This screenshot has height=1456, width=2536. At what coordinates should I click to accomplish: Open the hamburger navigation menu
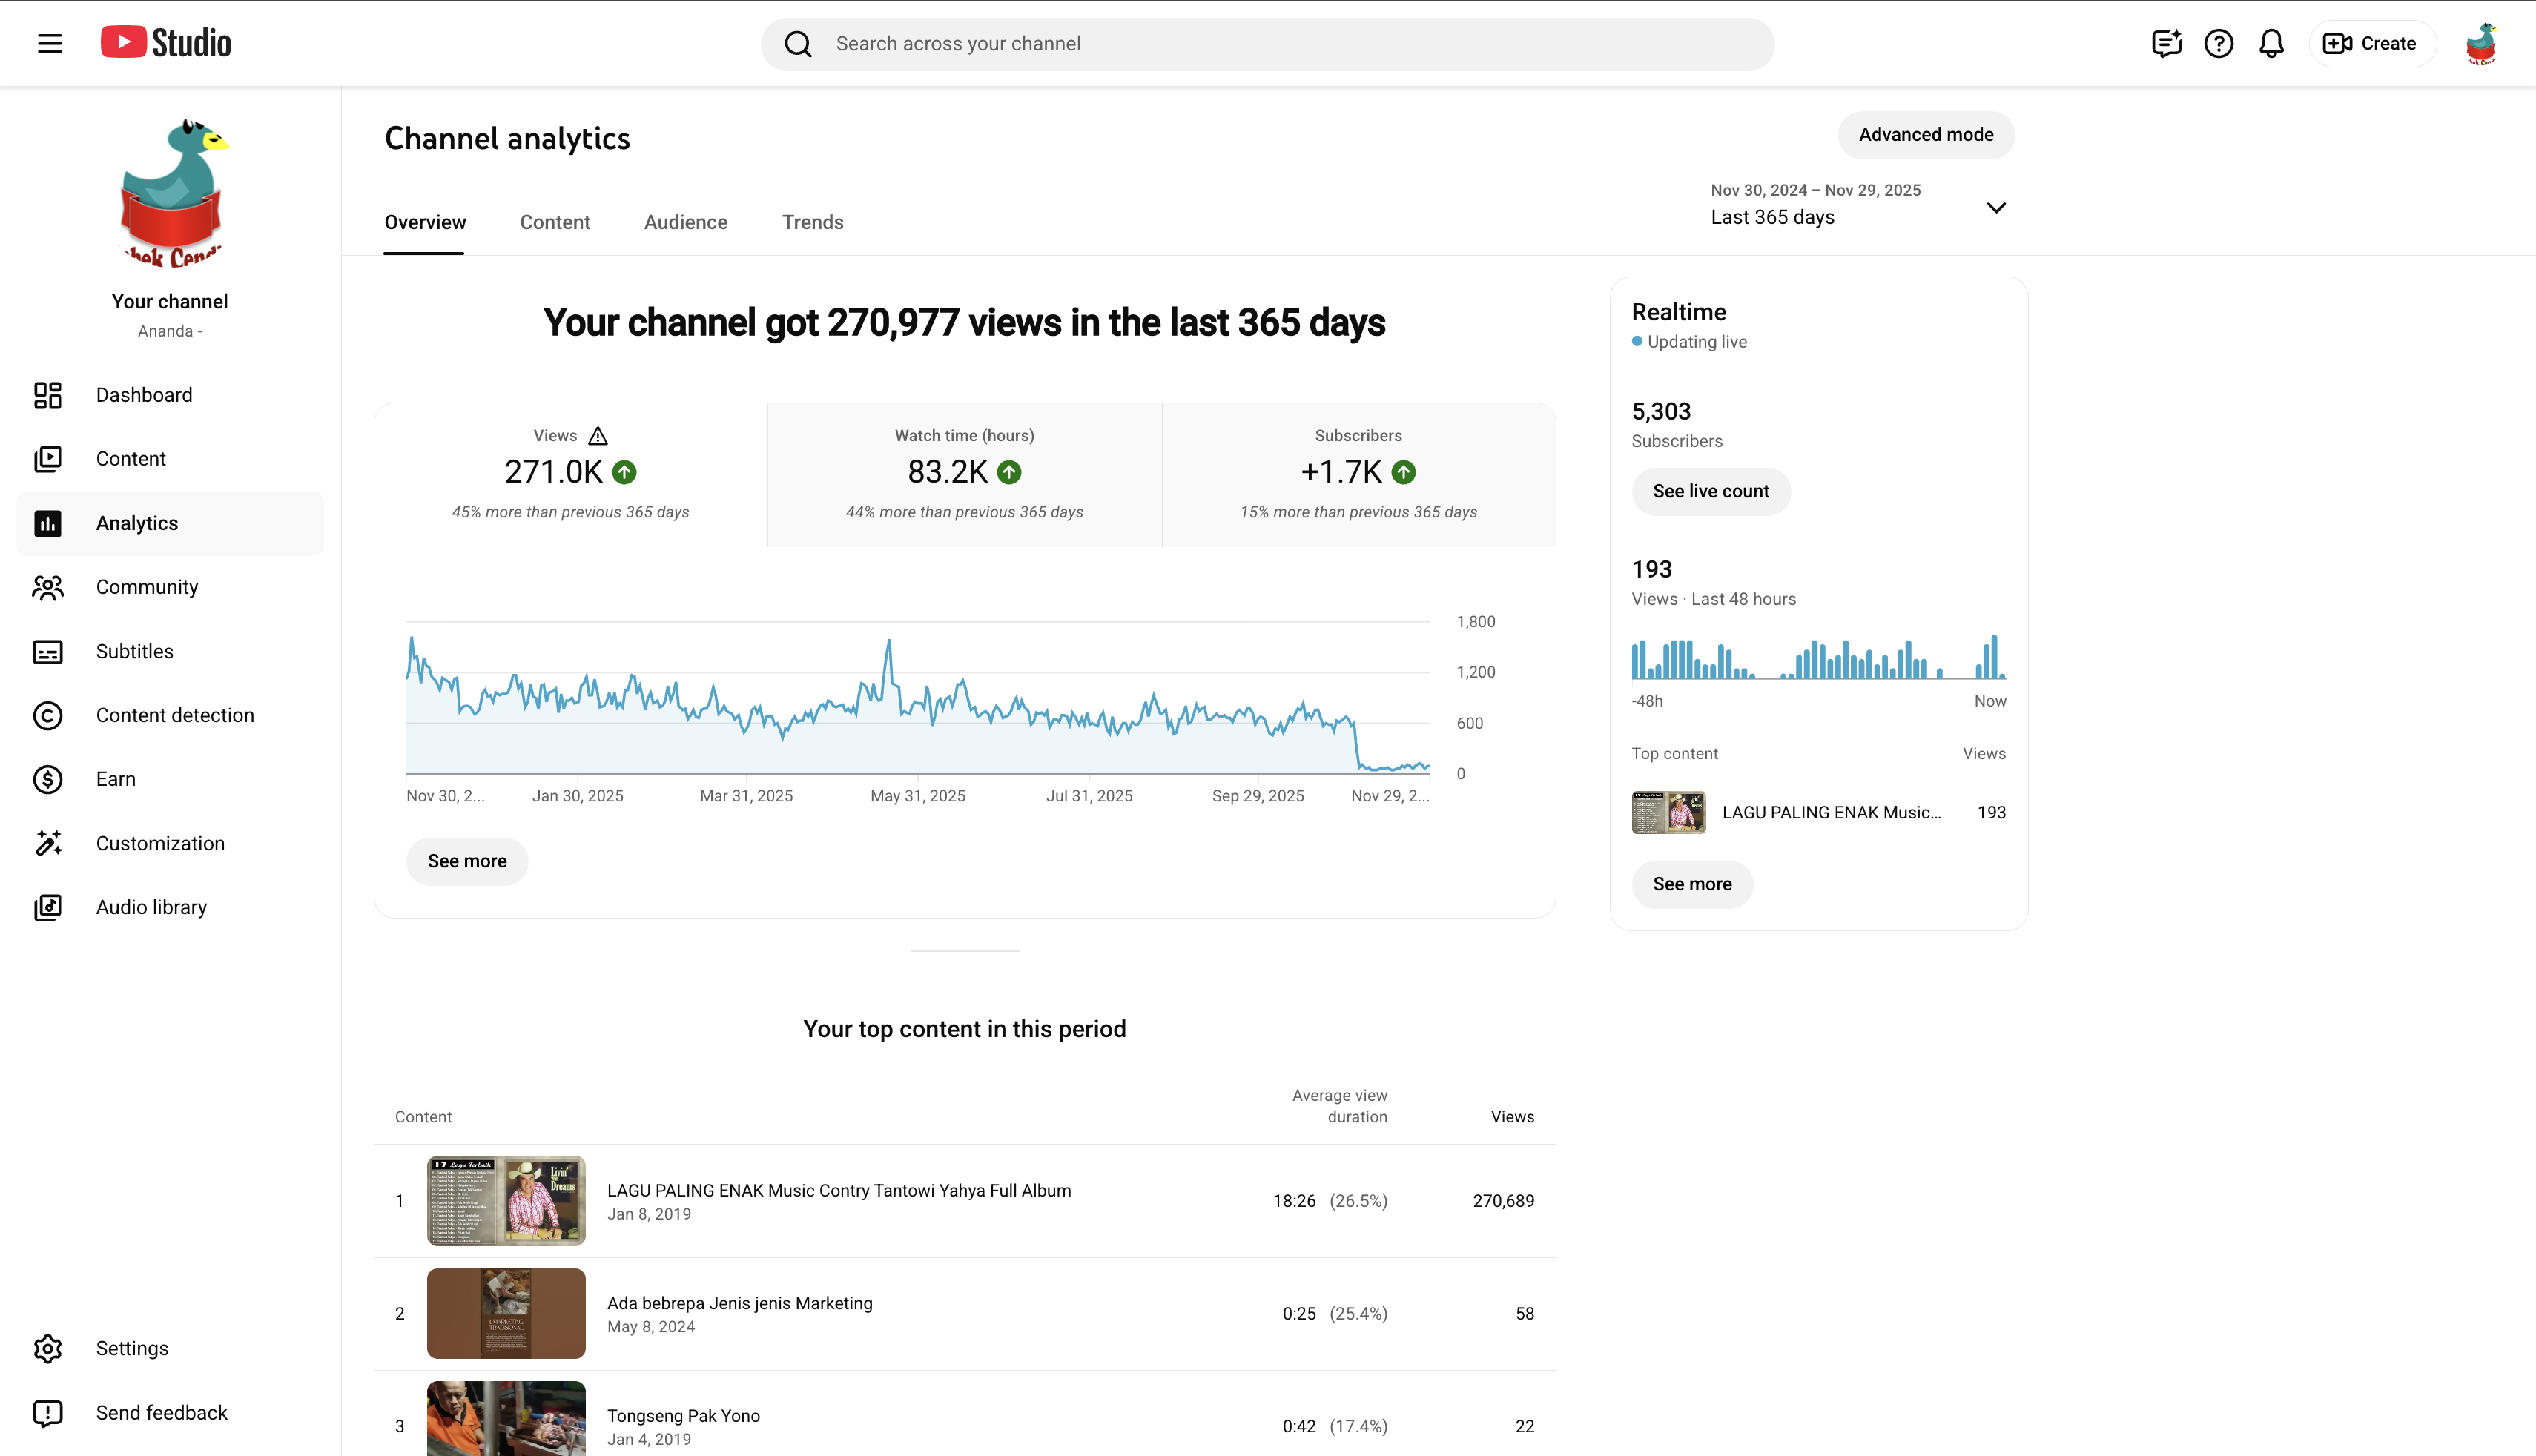coord(50,43)
